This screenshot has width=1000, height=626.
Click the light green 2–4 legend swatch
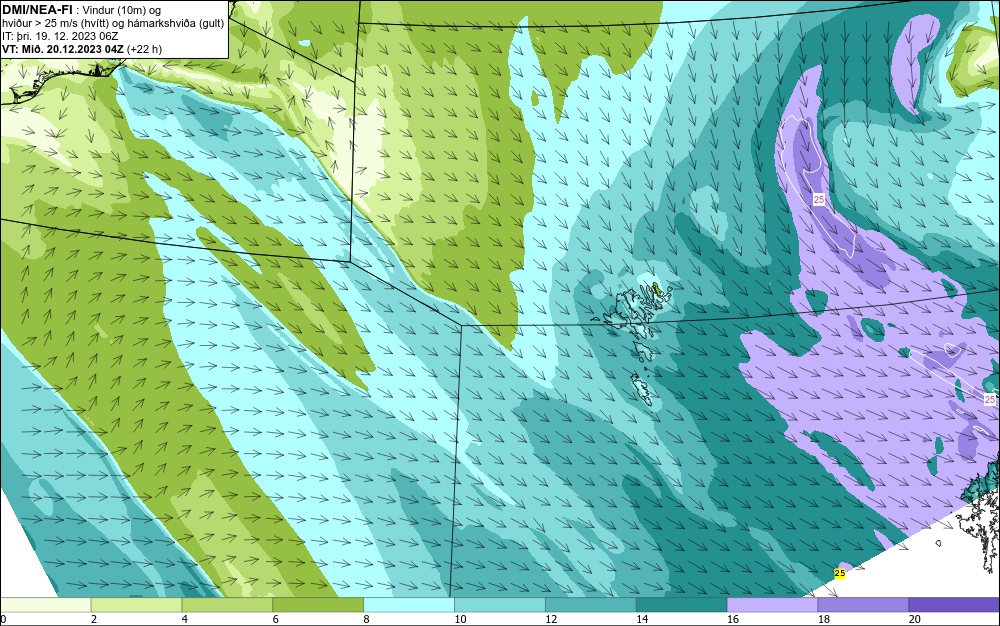click(136, 605)
